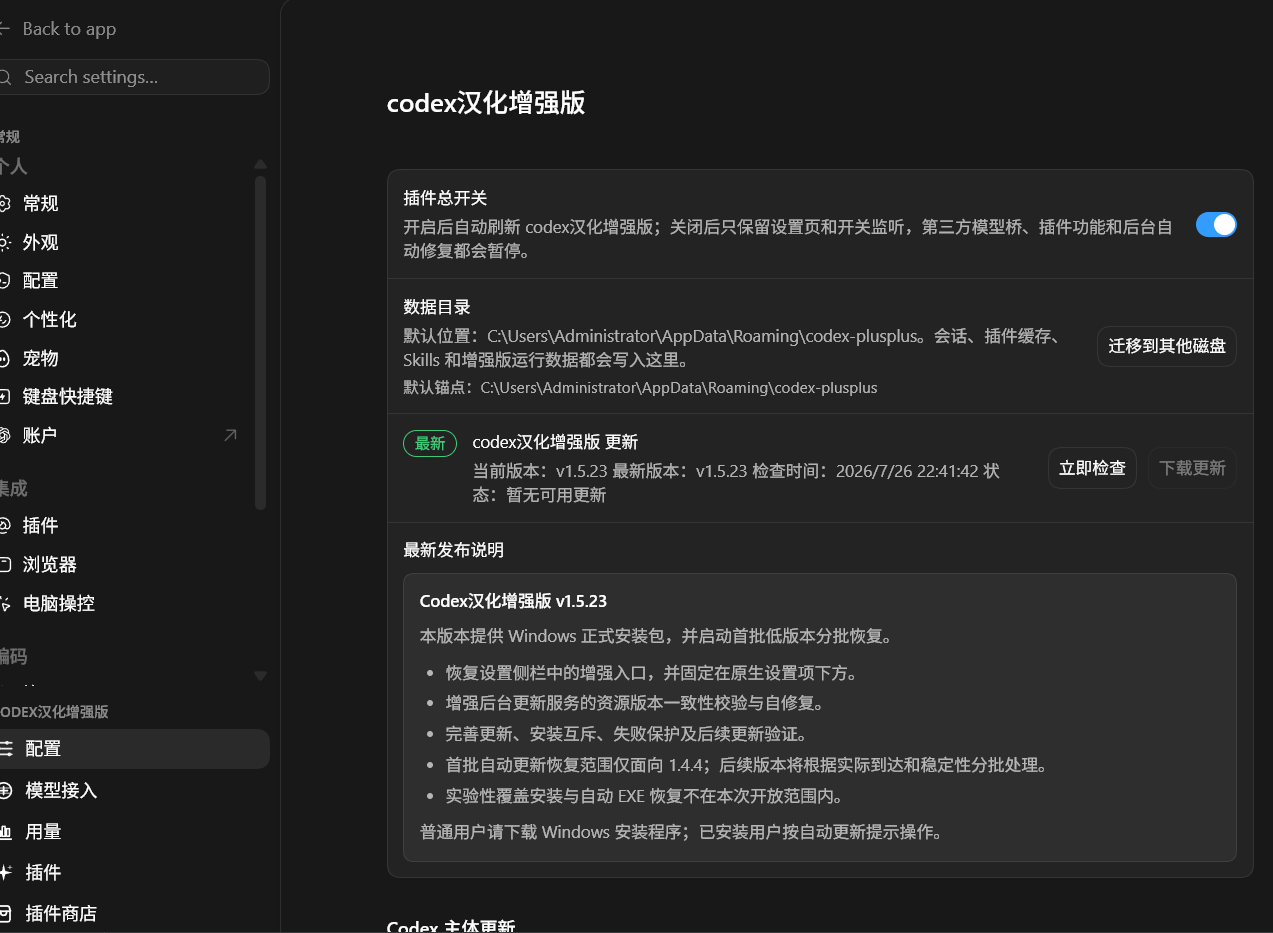Image resolution: width=1273 pixels, height=933 pixels.
Task: Click the gear icon beside 常规
Action: click(x=5, y=204)
